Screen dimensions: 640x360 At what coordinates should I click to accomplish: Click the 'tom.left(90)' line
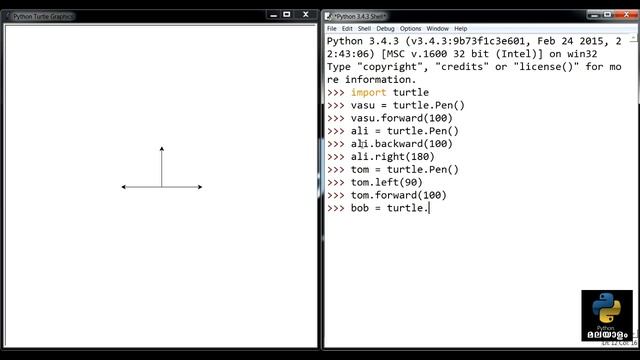click(387, 182)
